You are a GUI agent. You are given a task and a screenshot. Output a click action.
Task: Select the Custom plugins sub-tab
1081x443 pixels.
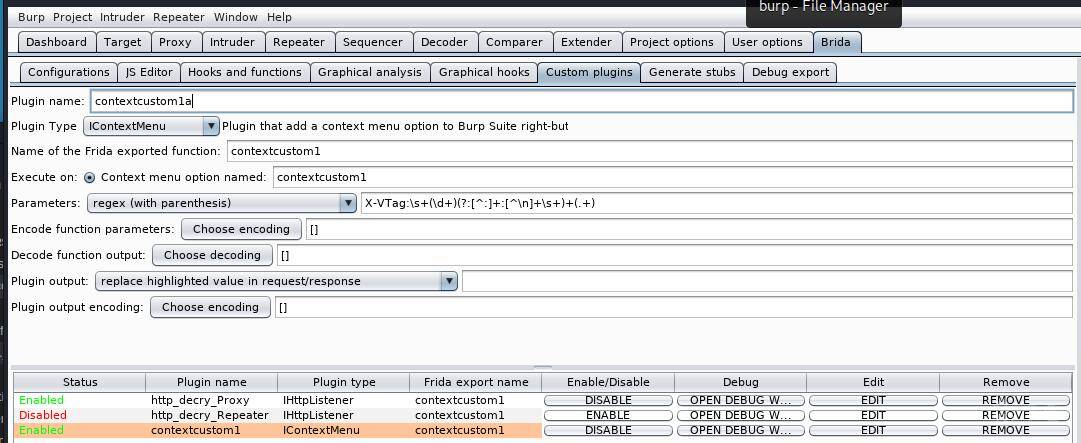pos(589,72)
